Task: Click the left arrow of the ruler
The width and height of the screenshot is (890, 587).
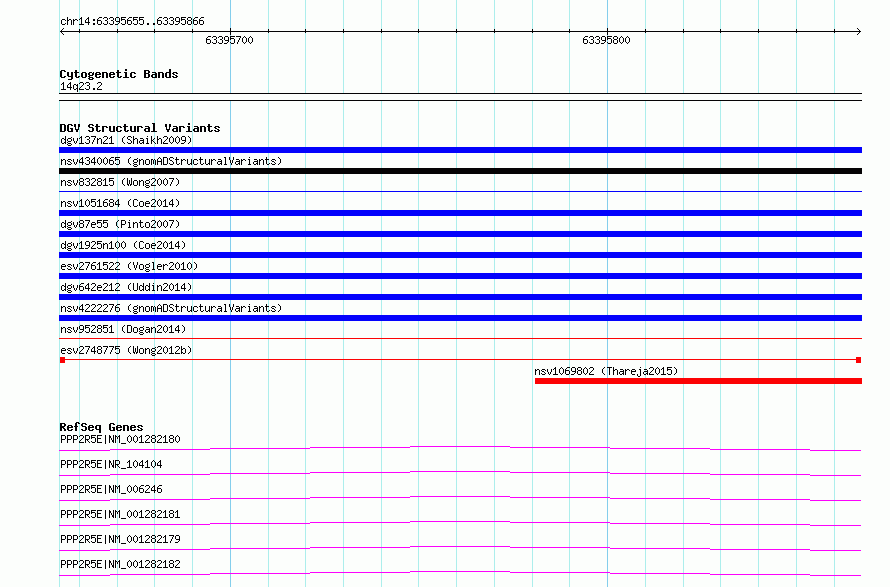Action: (62, 31)
